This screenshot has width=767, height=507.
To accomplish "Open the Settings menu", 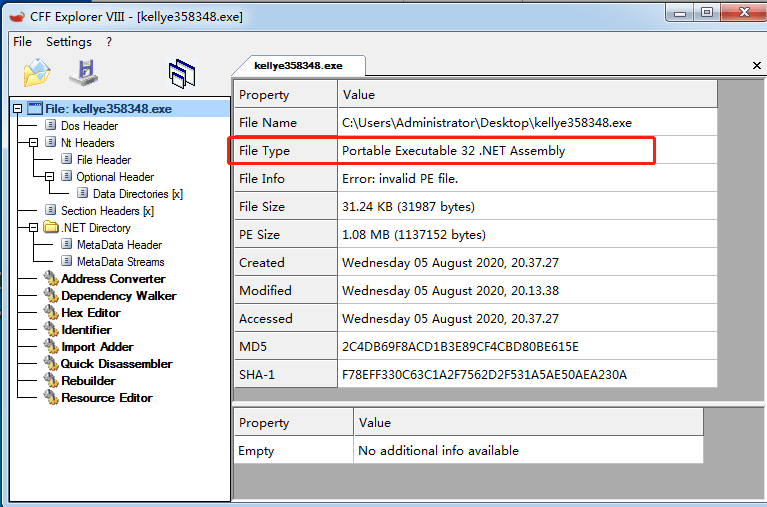I will point(69,42).
